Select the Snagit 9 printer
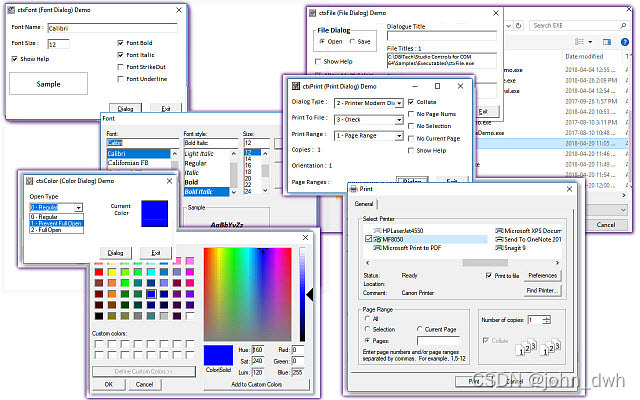The height and width of the screenshot is (400, 640). pos(511,248)
